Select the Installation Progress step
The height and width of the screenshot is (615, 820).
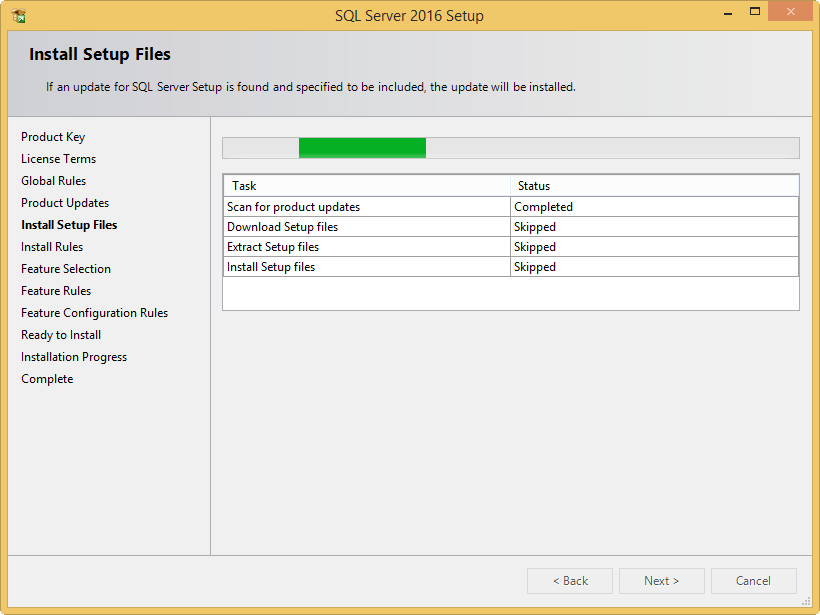coord(74,357)
